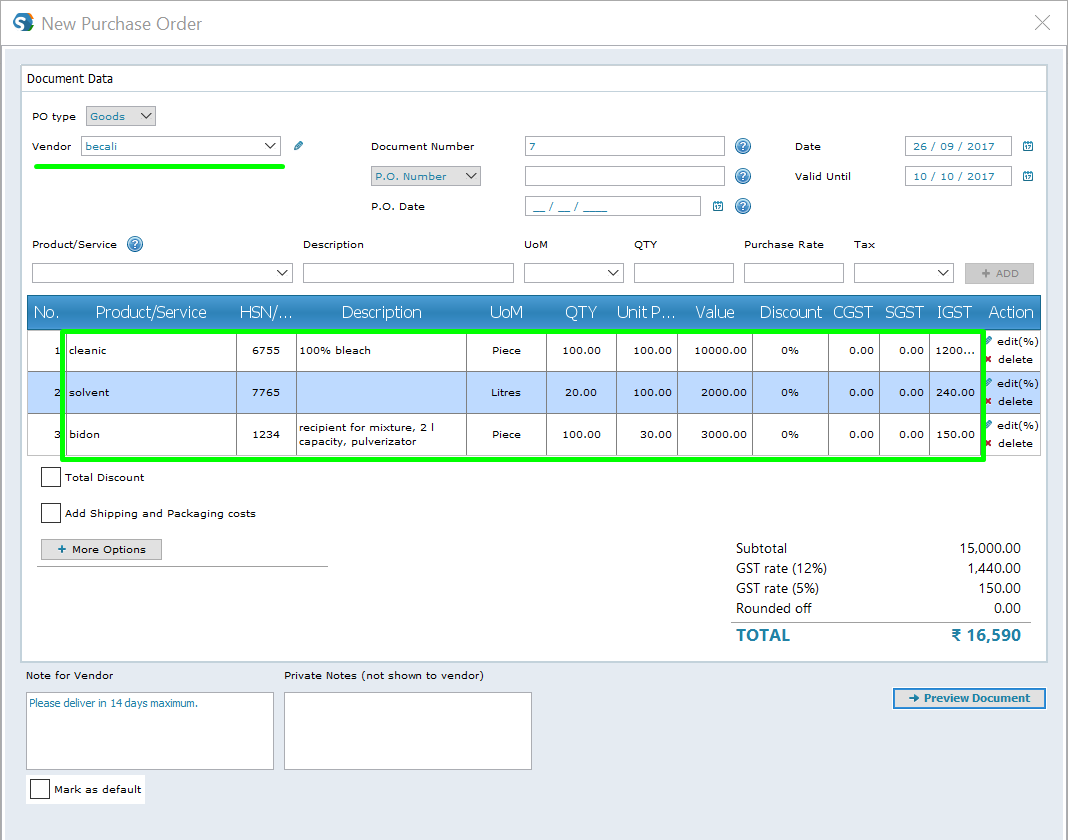Delete the bidon line item
This screenshot has height=840, width=1068.
click(1010, 443)
